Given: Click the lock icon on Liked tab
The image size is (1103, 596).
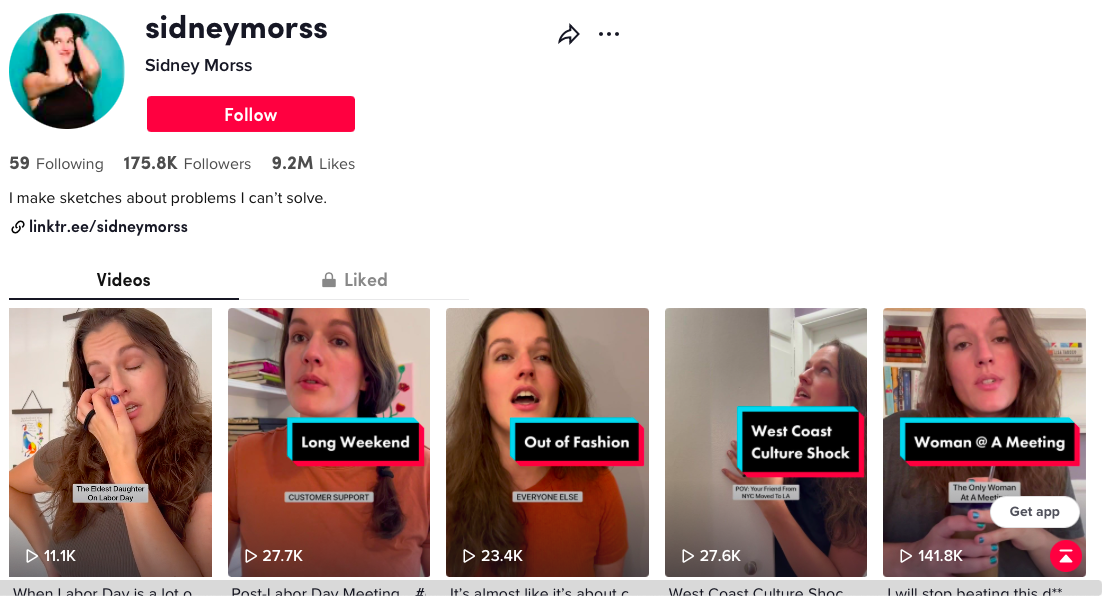Looking at the screenshot, I should pos(329,279).
